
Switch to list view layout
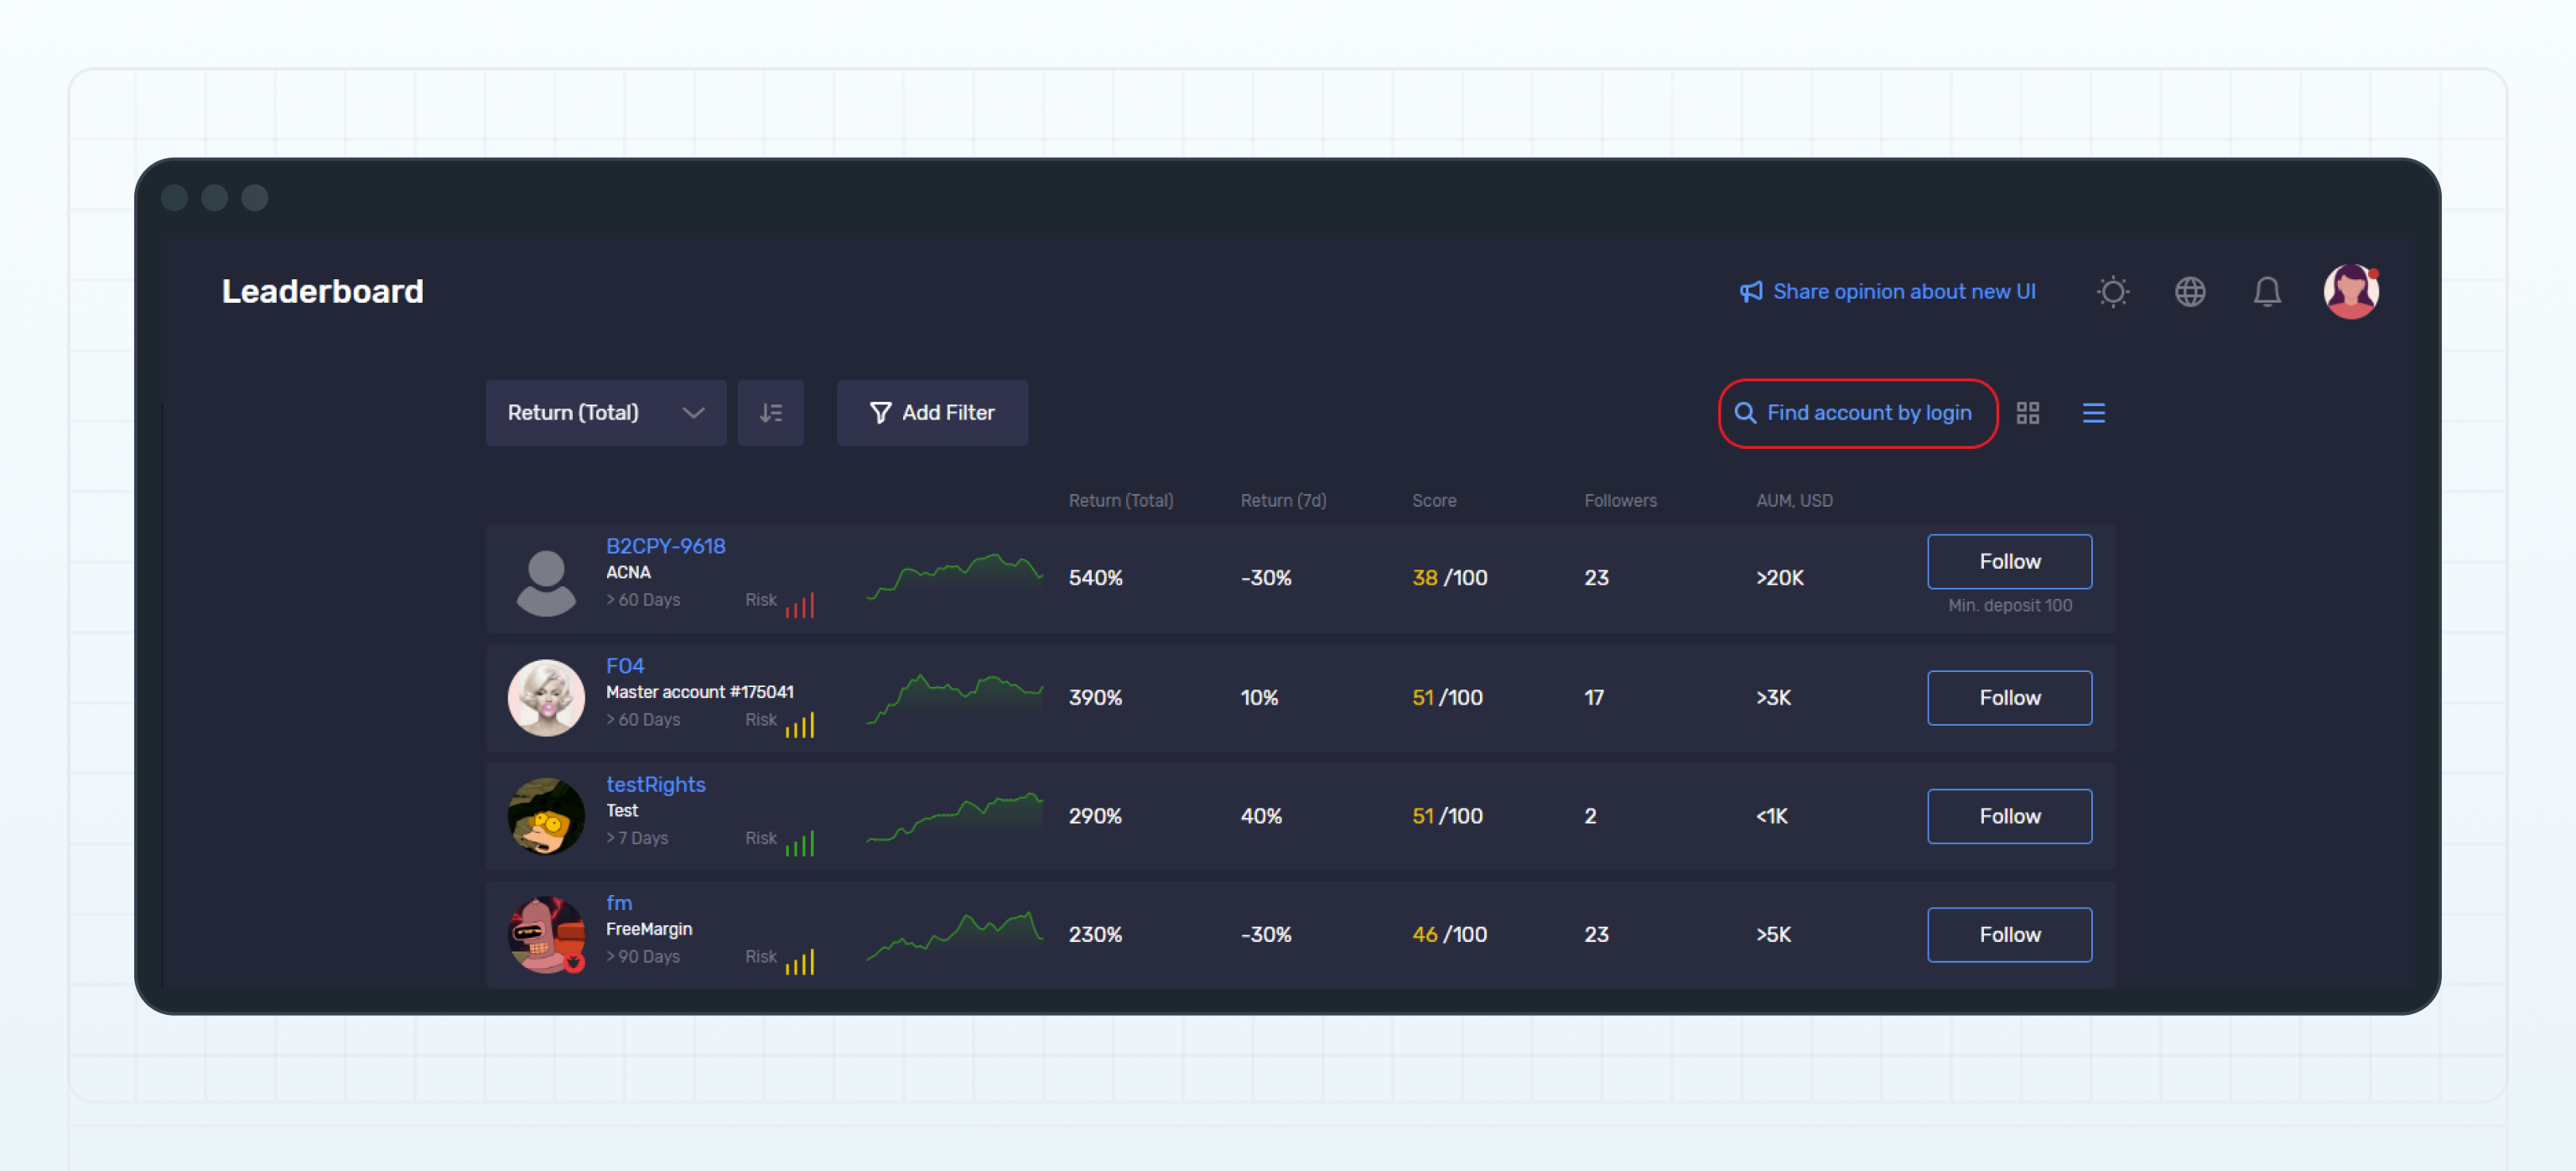[2093, 412]
